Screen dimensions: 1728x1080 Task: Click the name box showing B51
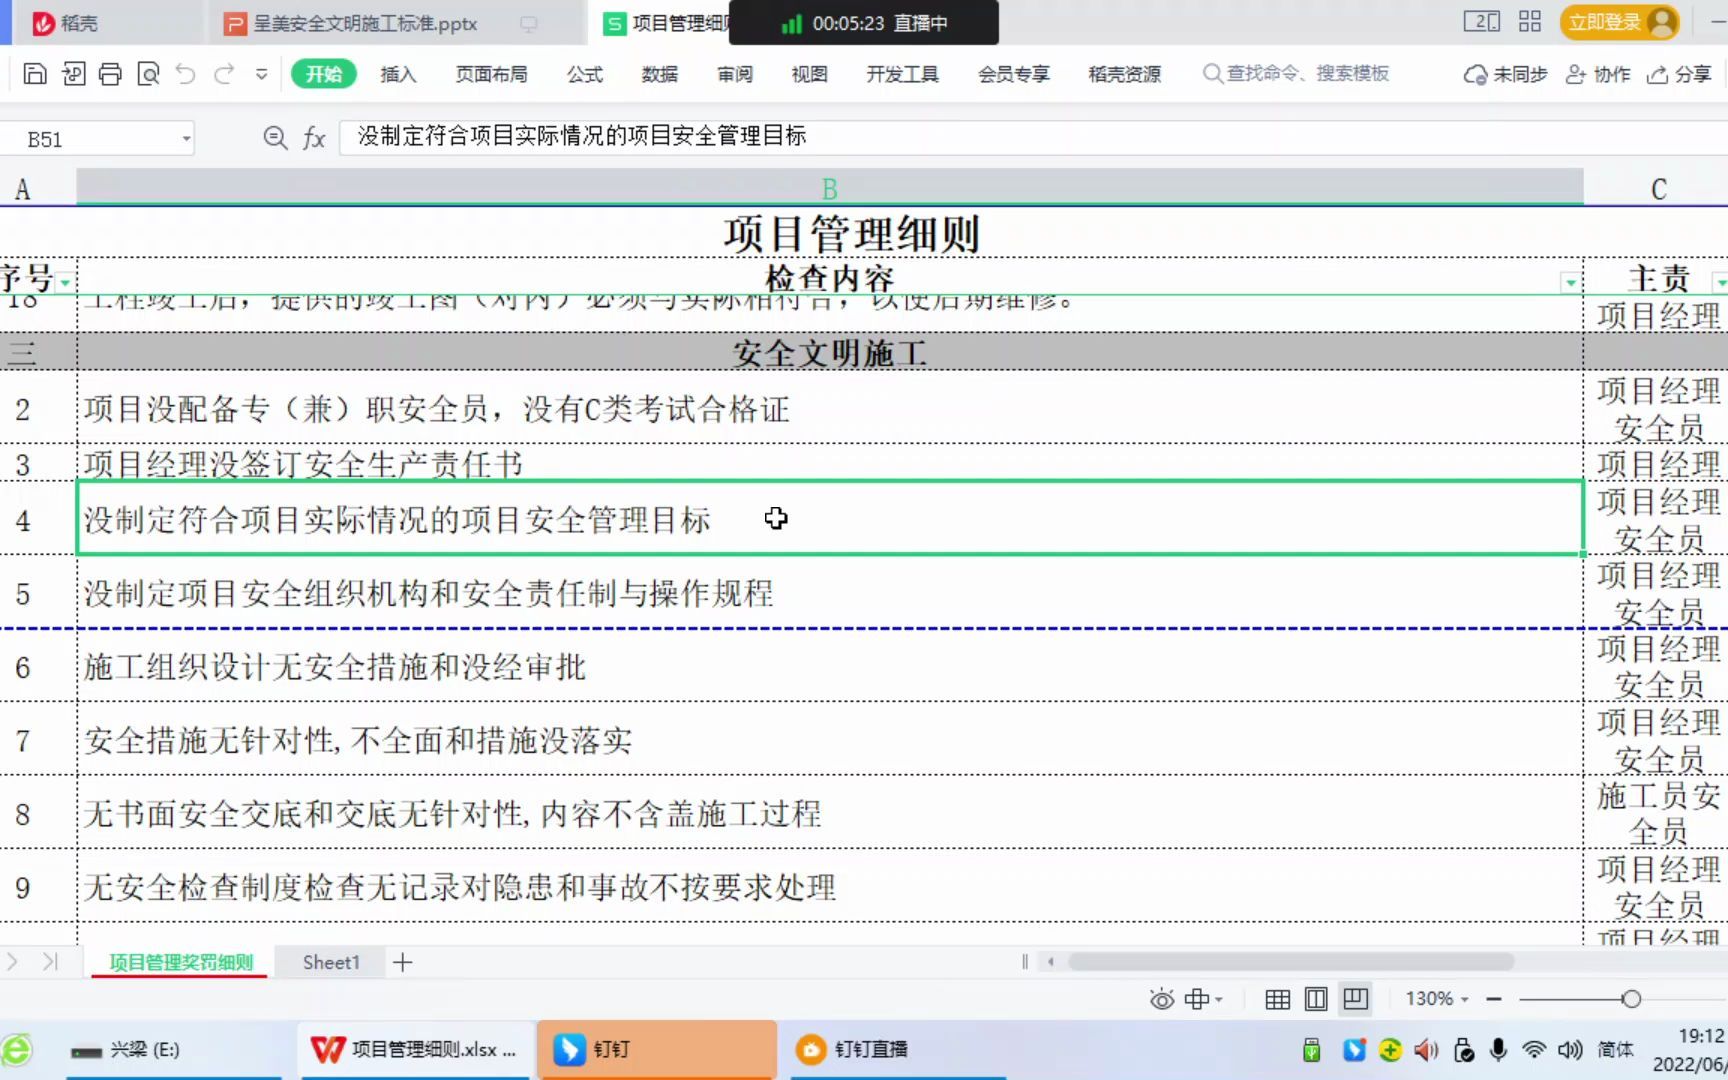coord(90,139)
